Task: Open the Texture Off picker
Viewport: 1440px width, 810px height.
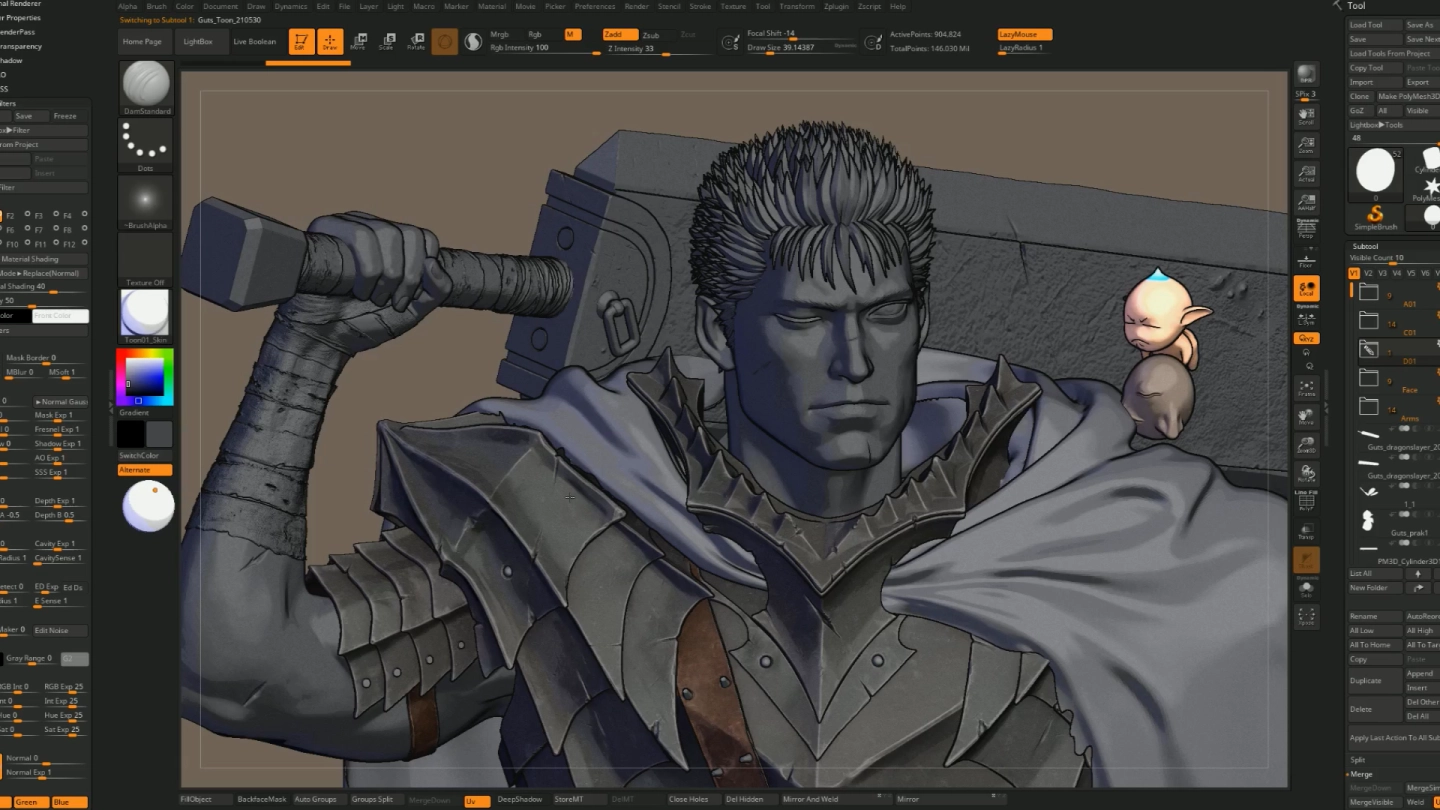Action: tap(147, 261)
